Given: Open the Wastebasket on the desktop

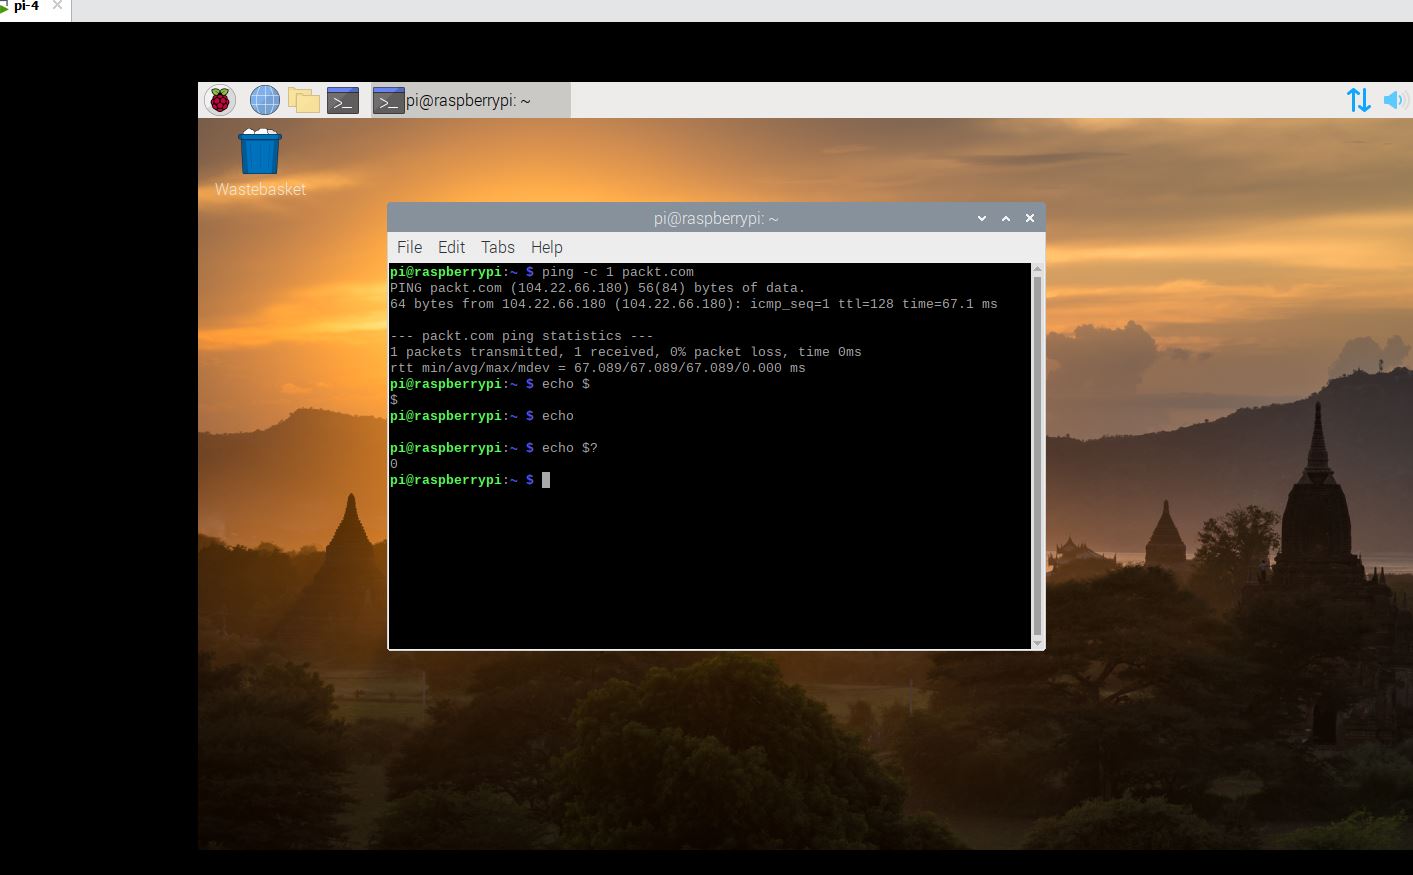Looking at the screenshot, I should point(259,150).
